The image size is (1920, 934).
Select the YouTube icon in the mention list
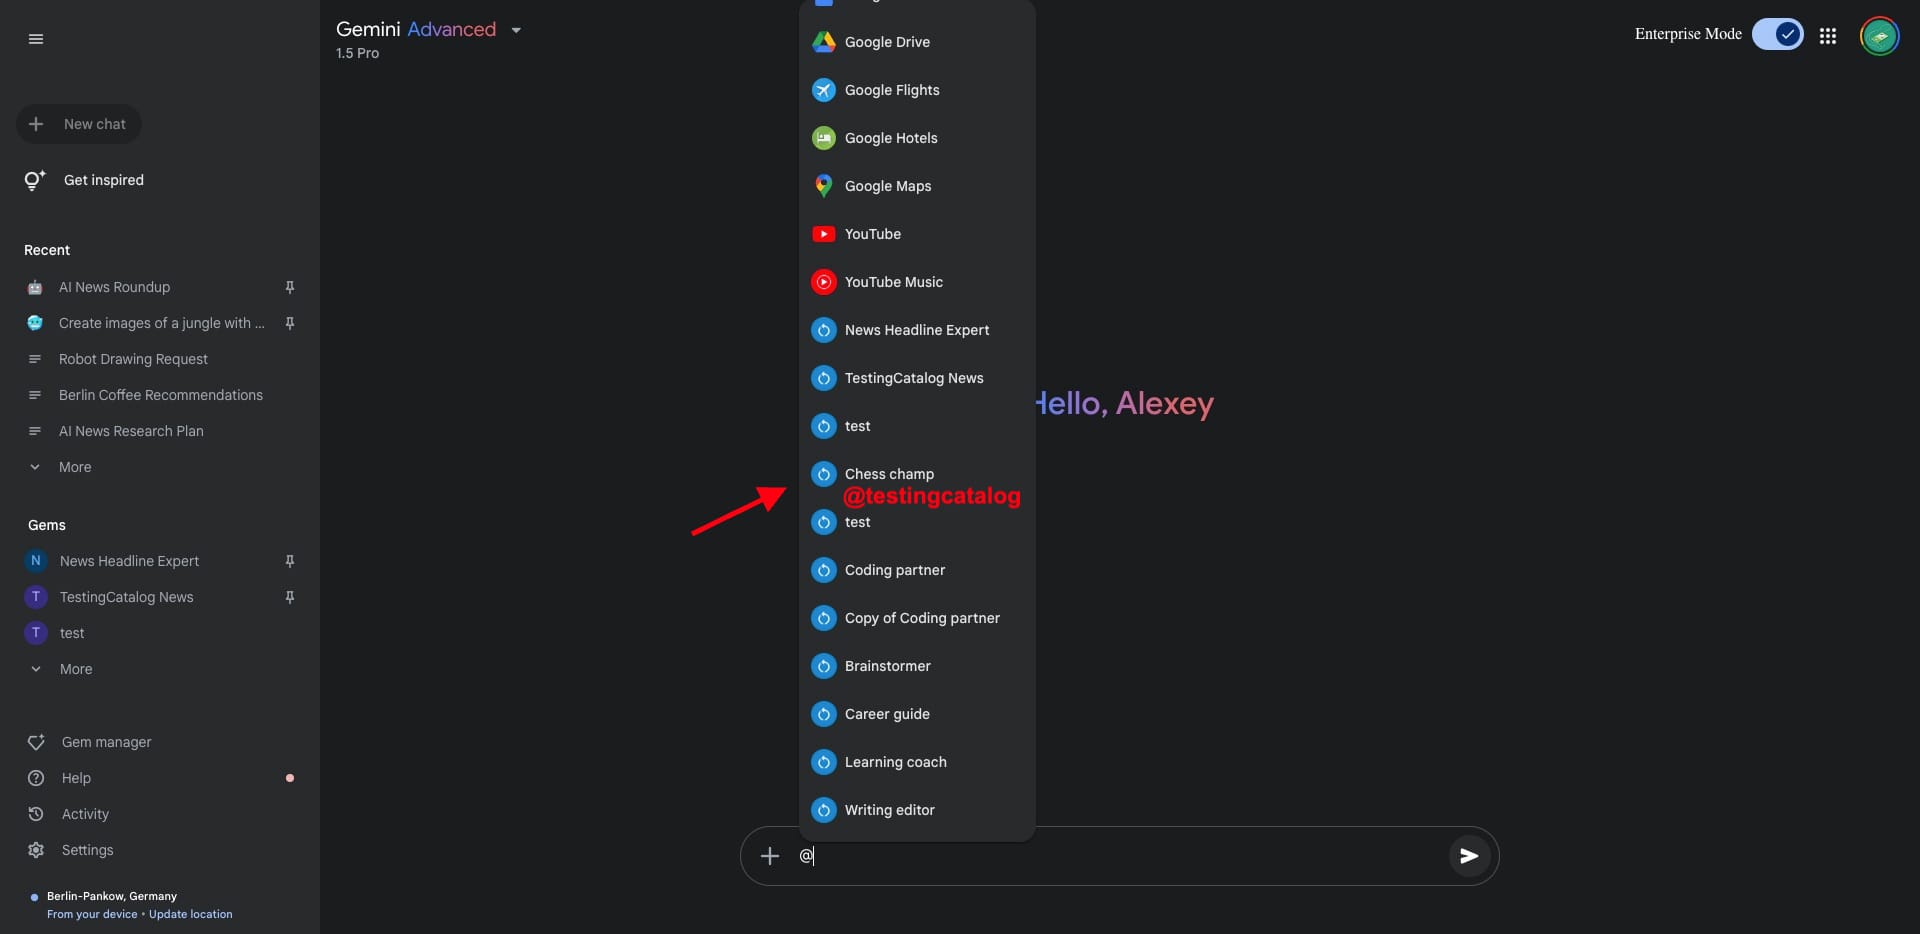tap(823, 234)
